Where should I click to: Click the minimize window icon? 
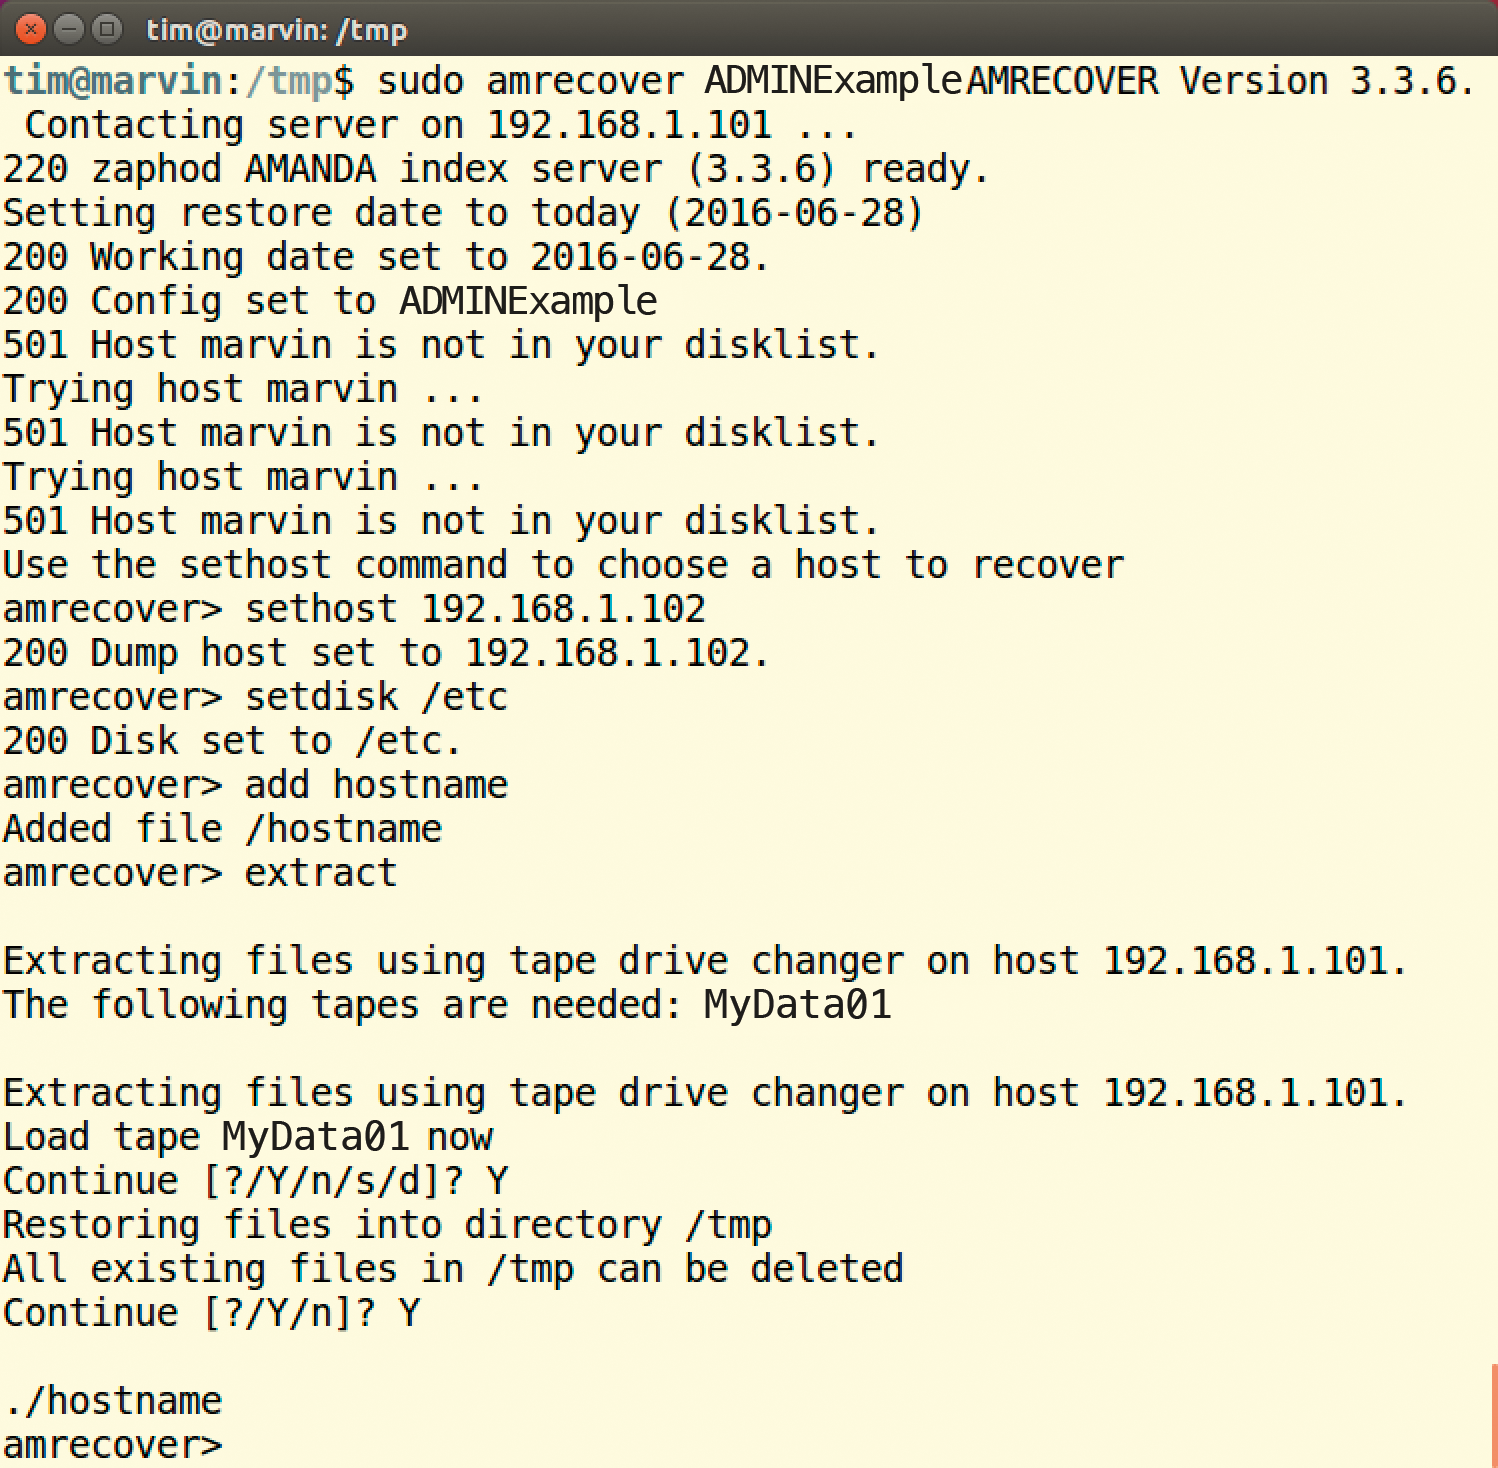click(x=70, y=30)
